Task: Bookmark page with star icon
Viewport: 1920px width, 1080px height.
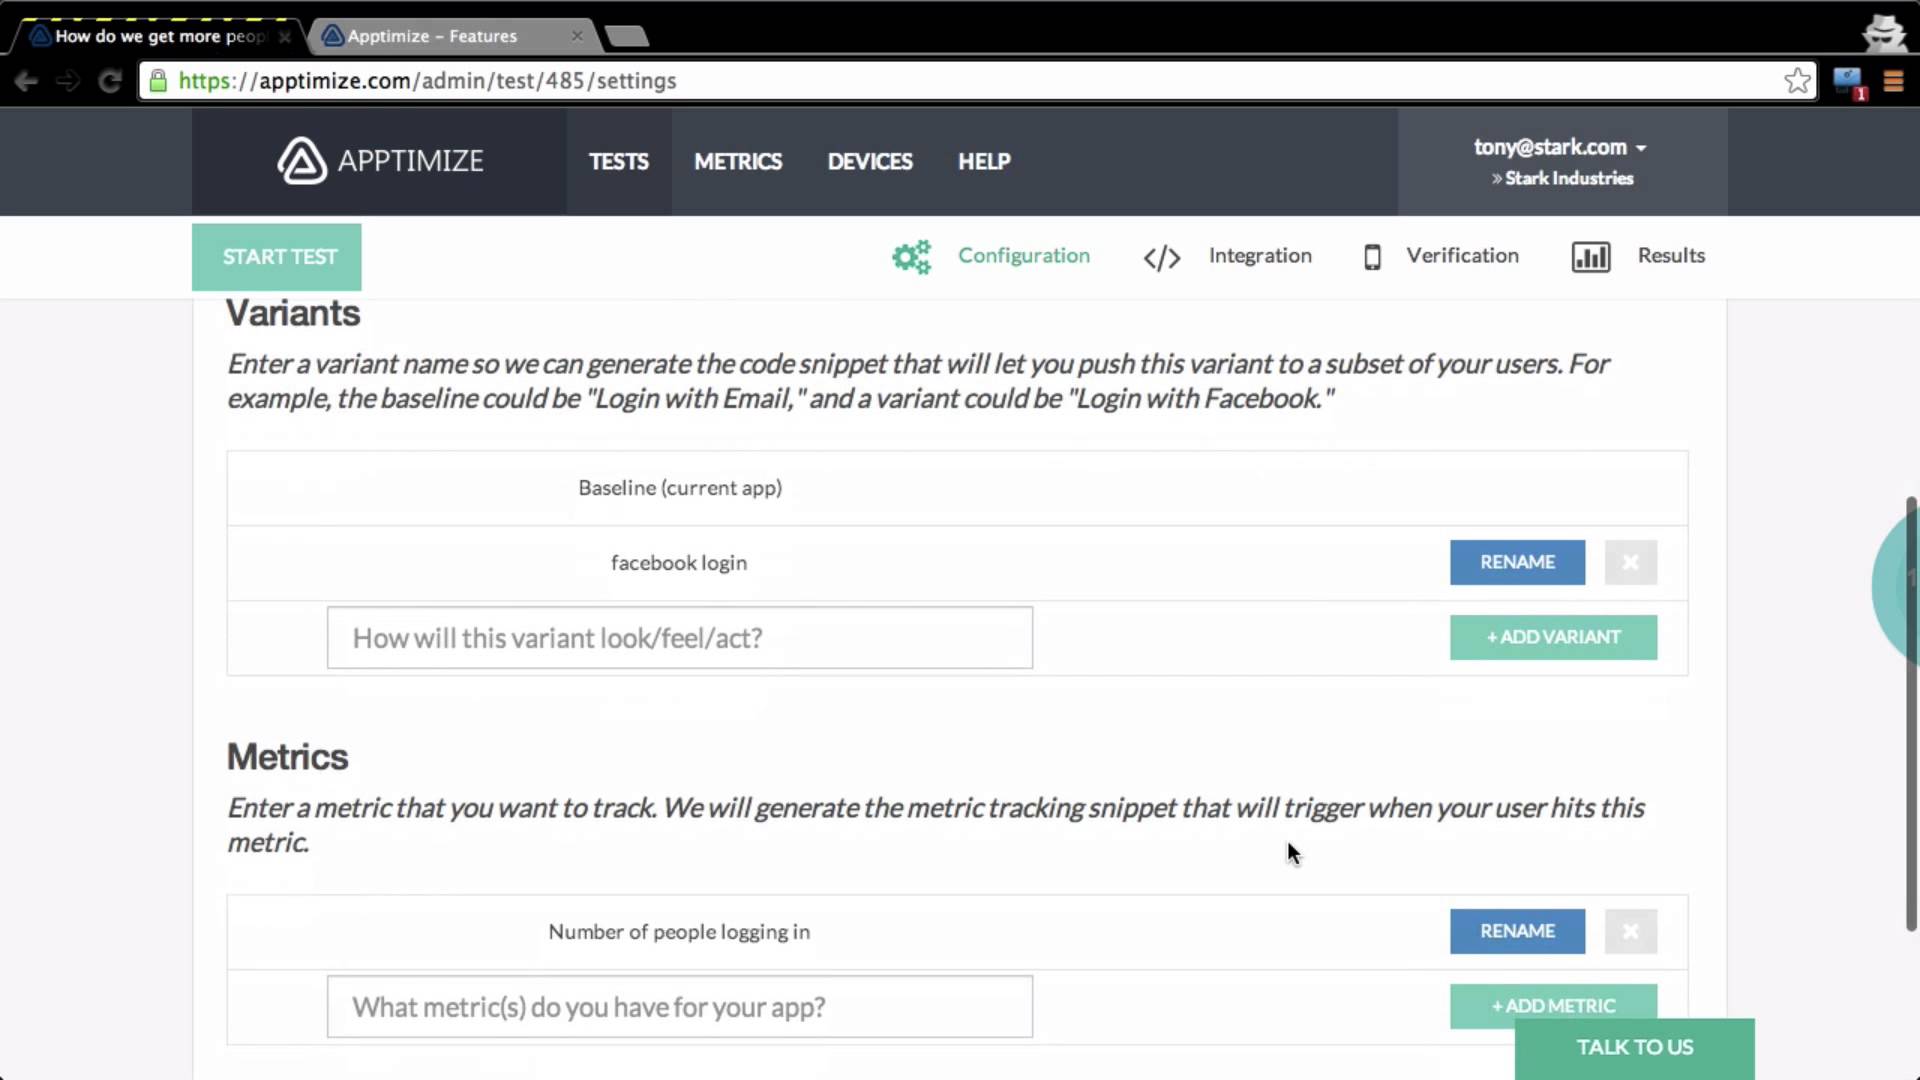Action: [x=1797, y=81]
